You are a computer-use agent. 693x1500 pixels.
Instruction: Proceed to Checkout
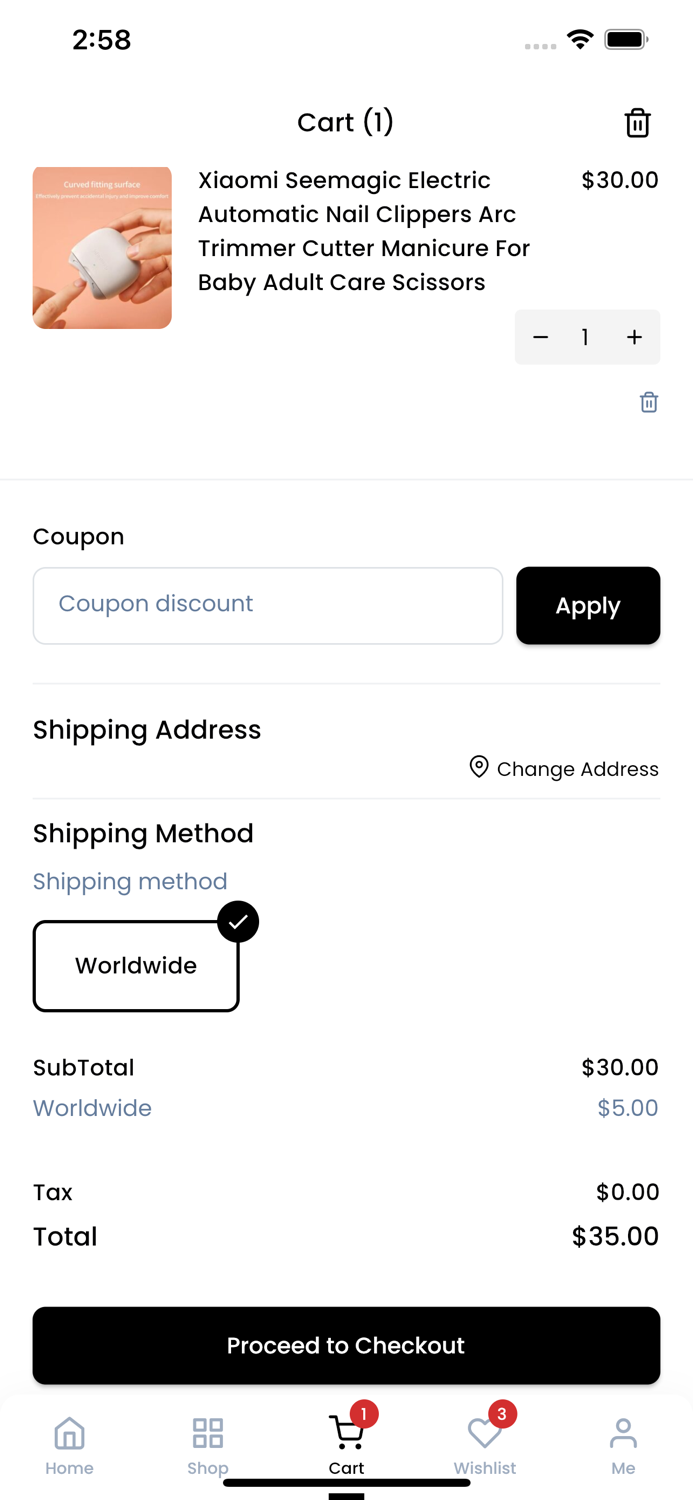click(346, 1345)
